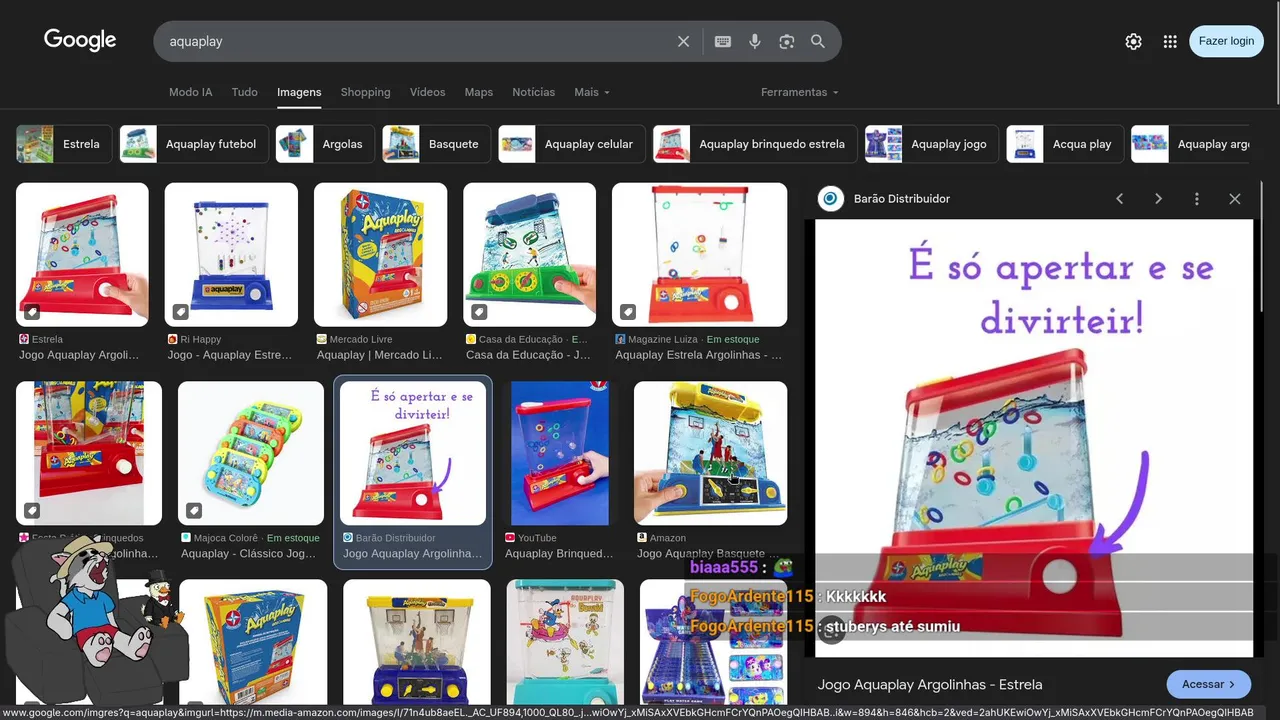Open the selected Barão Distribuidor thumbnail
Viewport: 1280px width, 720px height.
[413, 453]
